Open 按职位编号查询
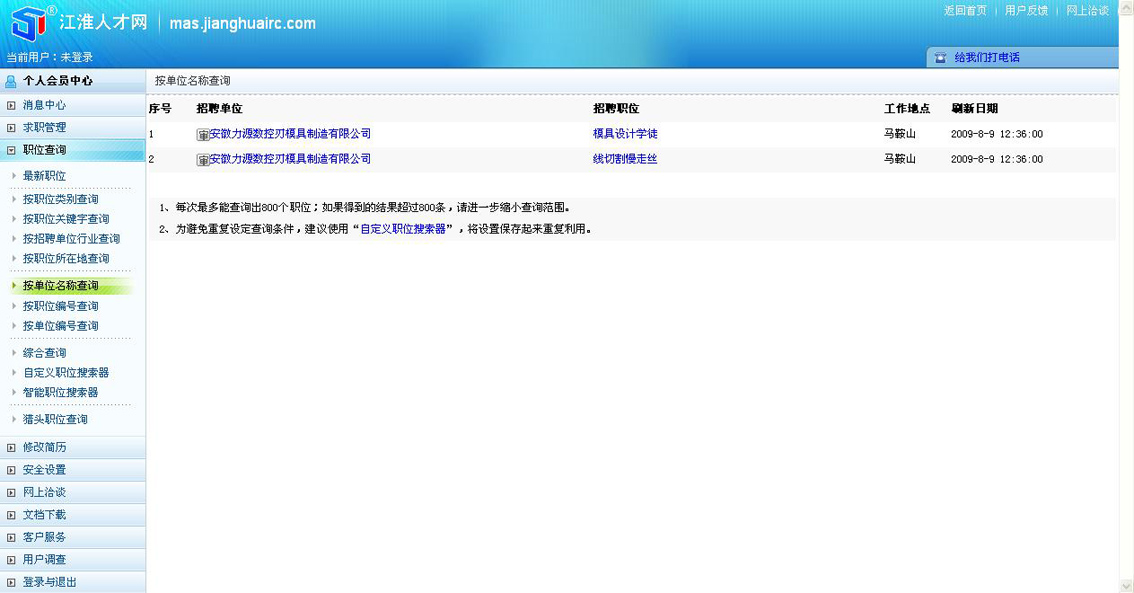Screen dimensions: 1134x593 [61, 306]
